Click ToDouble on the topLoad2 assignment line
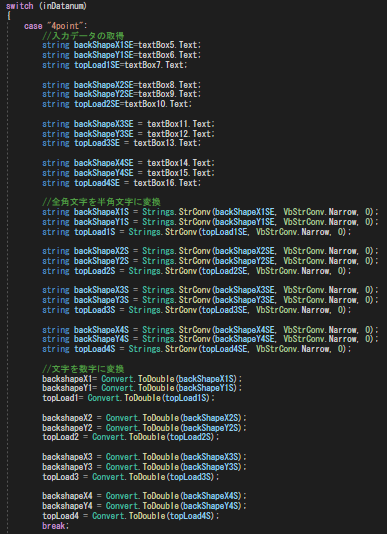 [x=147, y=437]
